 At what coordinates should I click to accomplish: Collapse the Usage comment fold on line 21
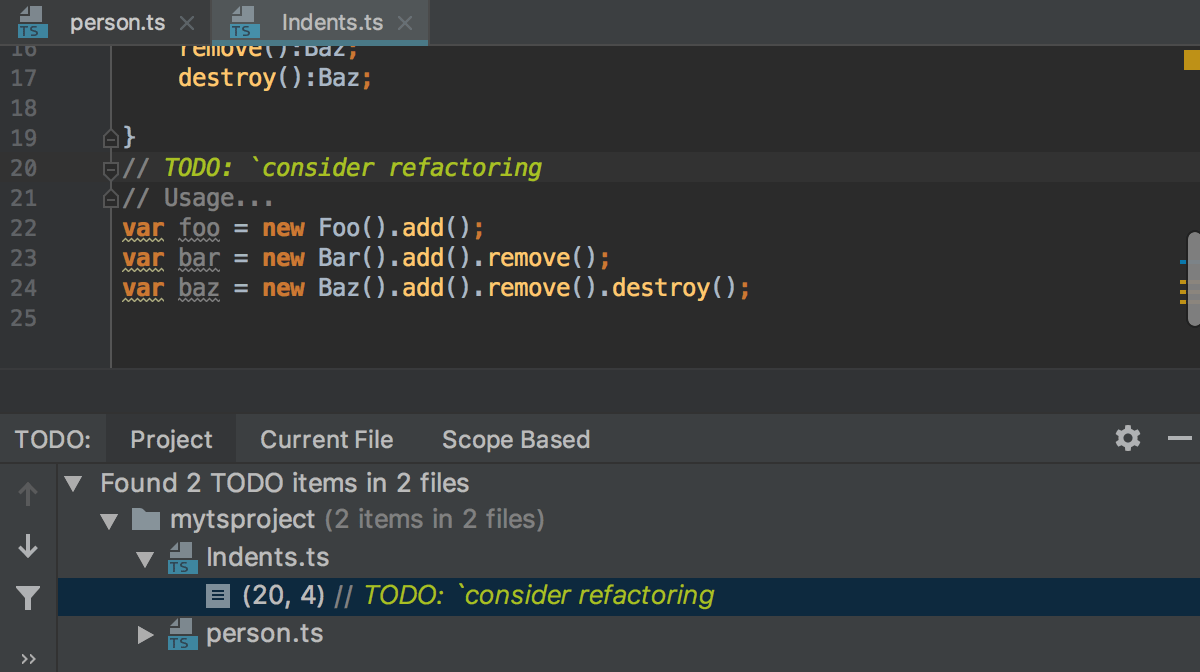click(110, 198)
